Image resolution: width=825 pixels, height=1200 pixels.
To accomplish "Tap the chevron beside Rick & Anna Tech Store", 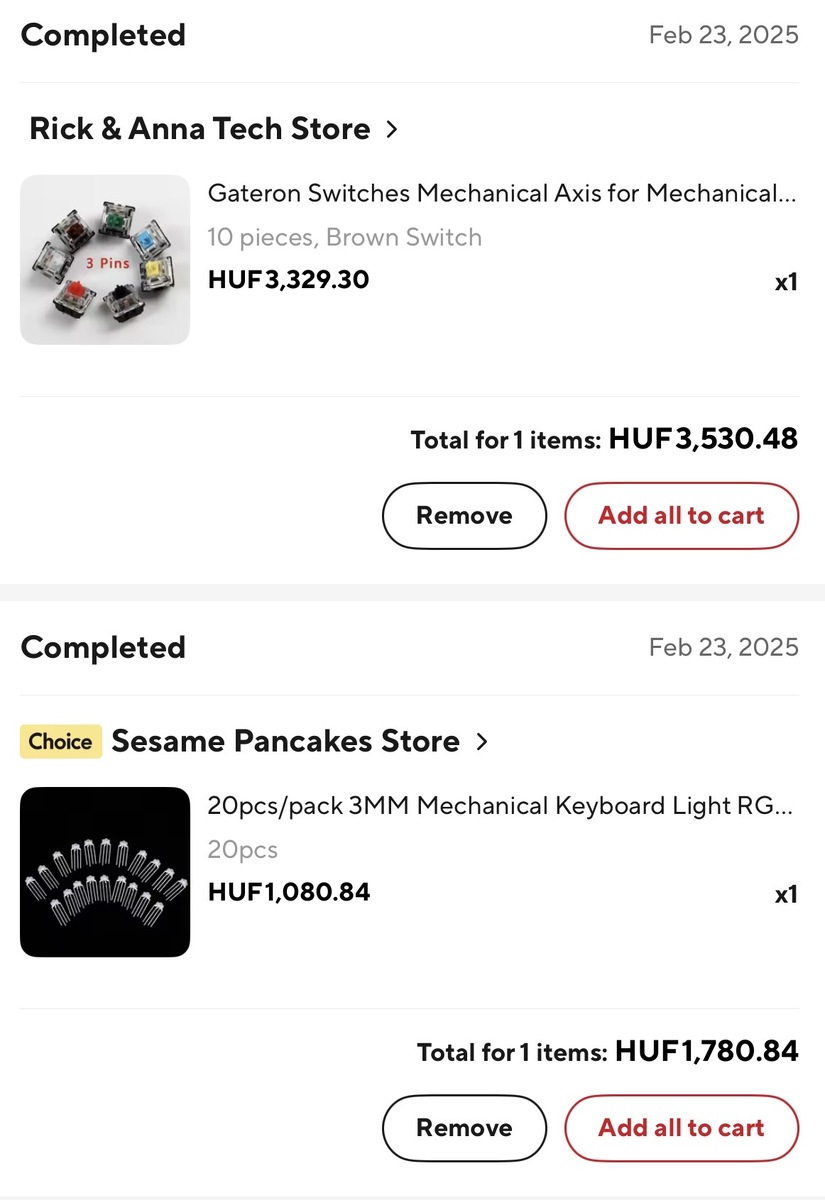I will 392,129.
